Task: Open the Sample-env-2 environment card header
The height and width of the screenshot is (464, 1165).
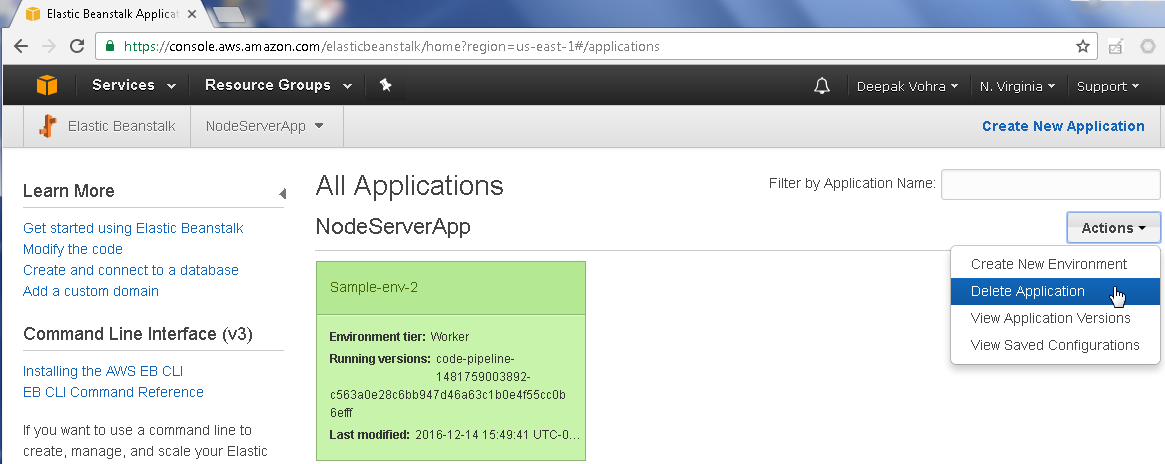Action: point(451,287)
